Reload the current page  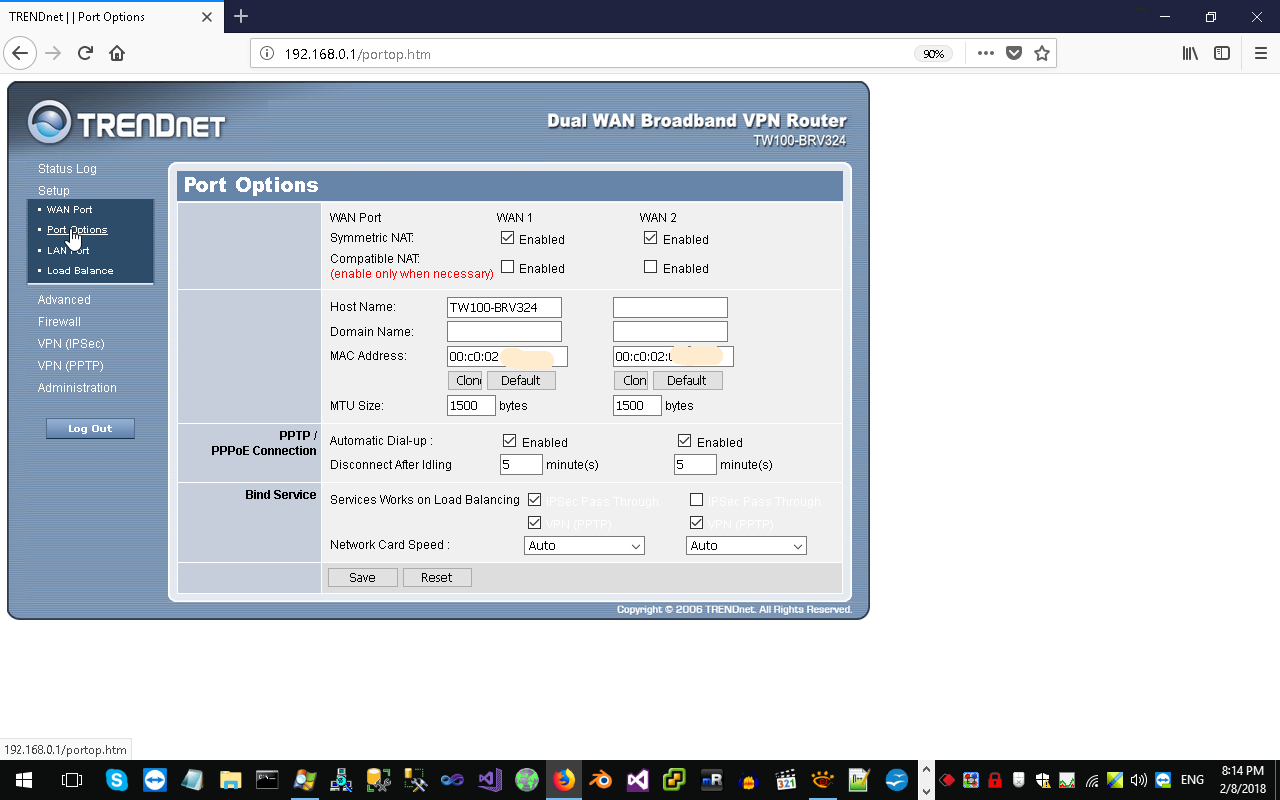click(x=85, y=53)
